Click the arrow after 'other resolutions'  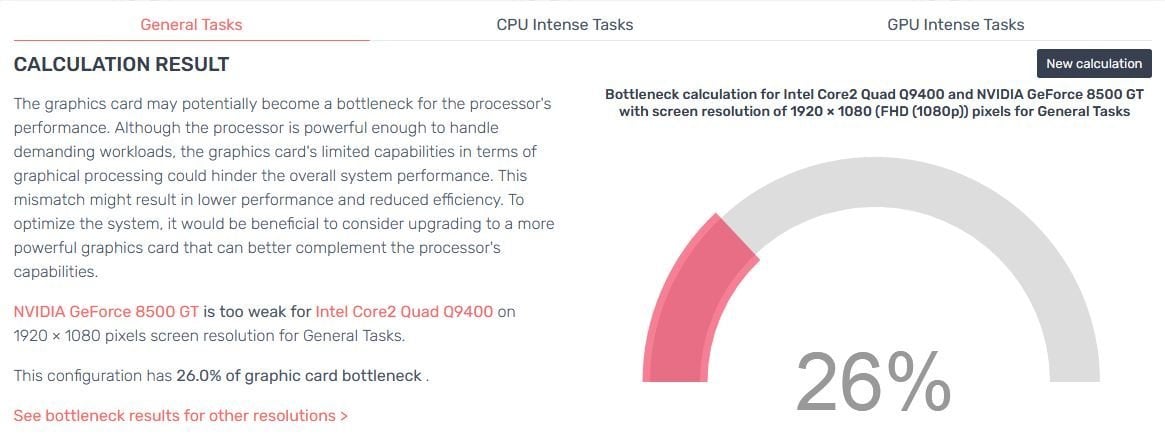343,416
